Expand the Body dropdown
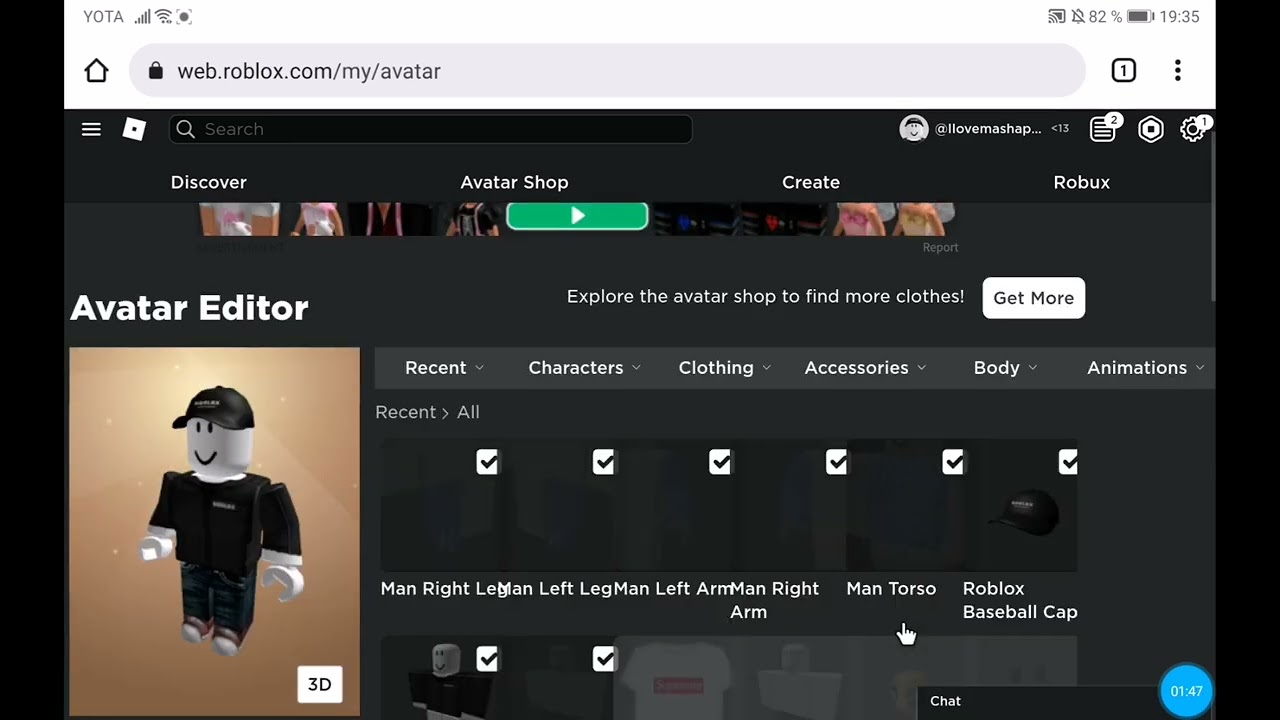1280x720 pixels. coord(1005,368)
